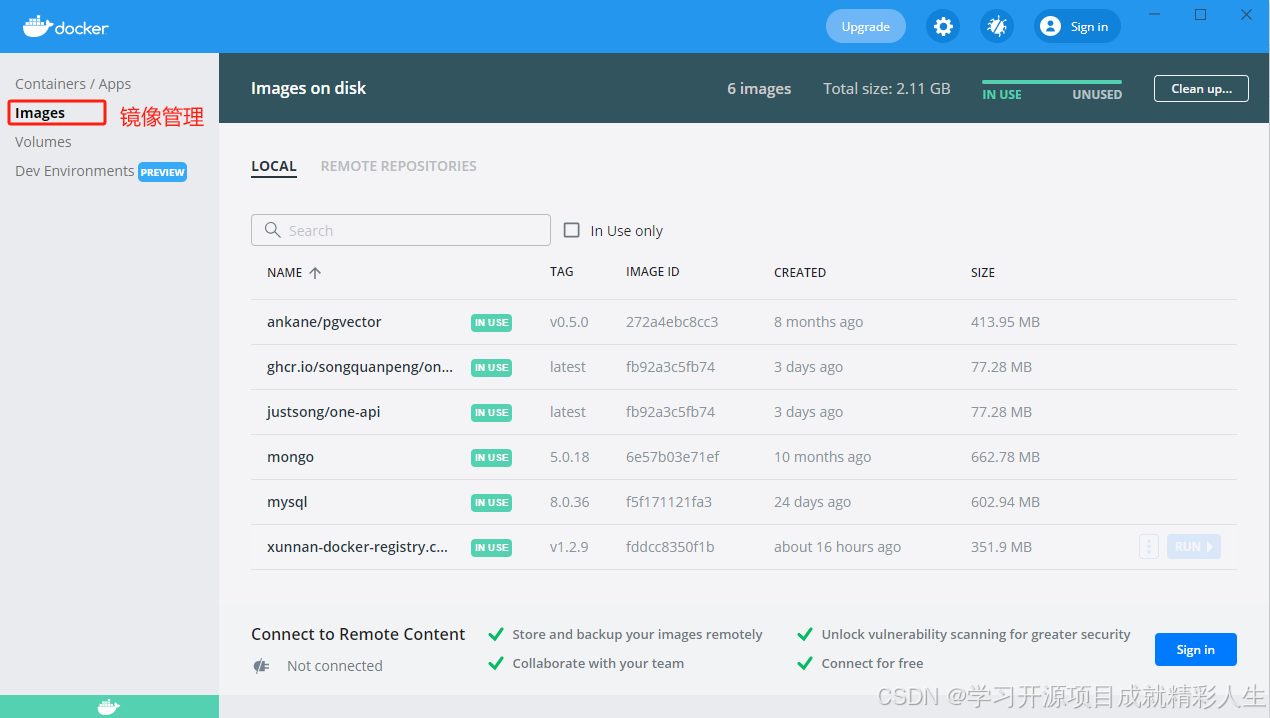Screen dimensions: 1270x718
Task: Select the LOCAL tab
Action: pos(273,166)
